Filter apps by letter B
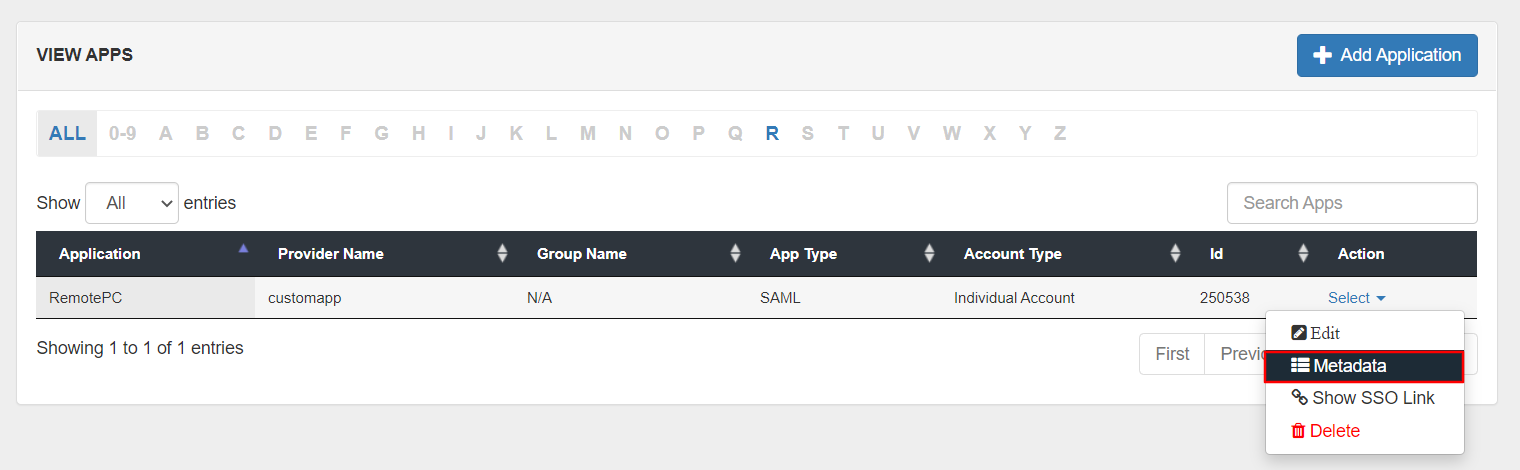The image size is (1520, 470). pyautogui.click(x=202, y=133)
